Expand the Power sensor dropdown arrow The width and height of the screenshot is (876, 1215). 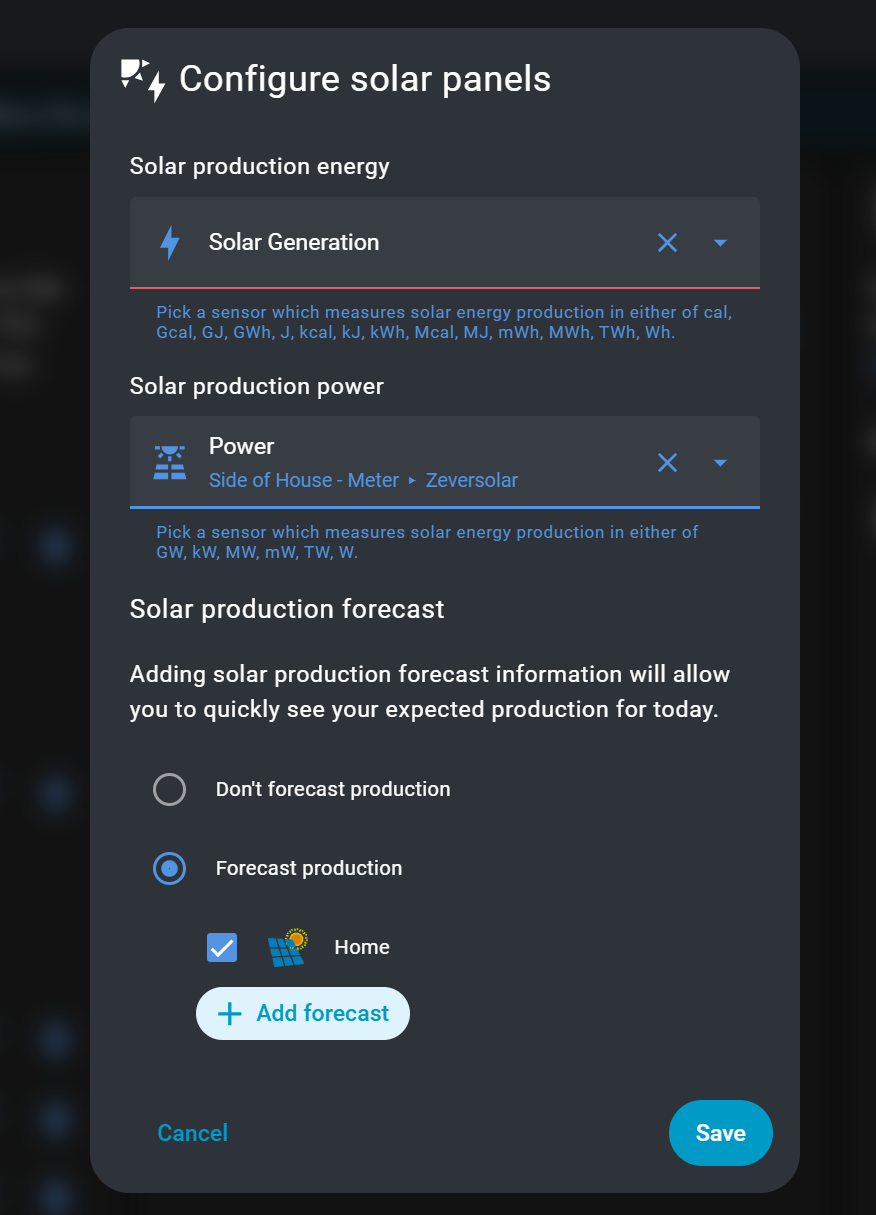coord(720,462)
